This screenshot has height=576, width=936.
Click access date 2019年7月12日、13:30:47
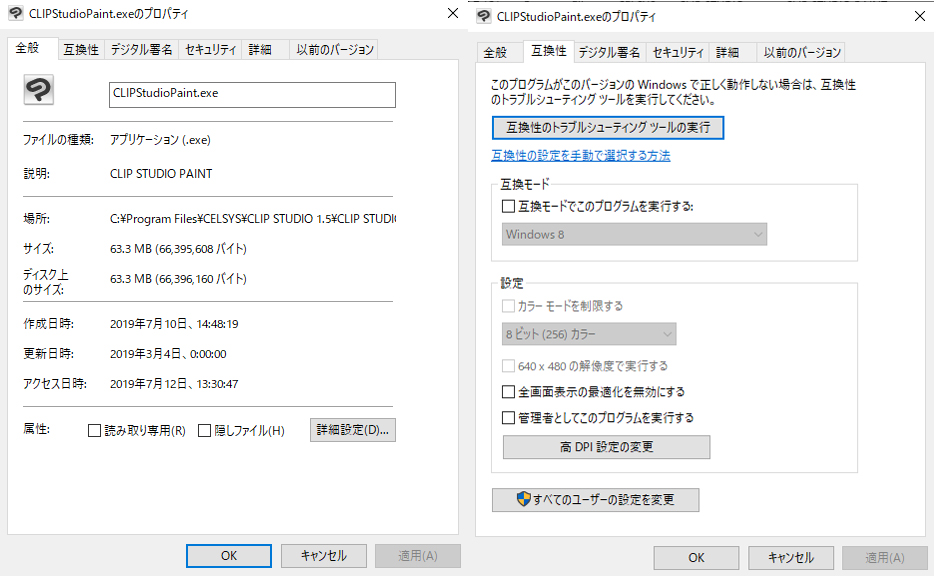pos(174,384)
